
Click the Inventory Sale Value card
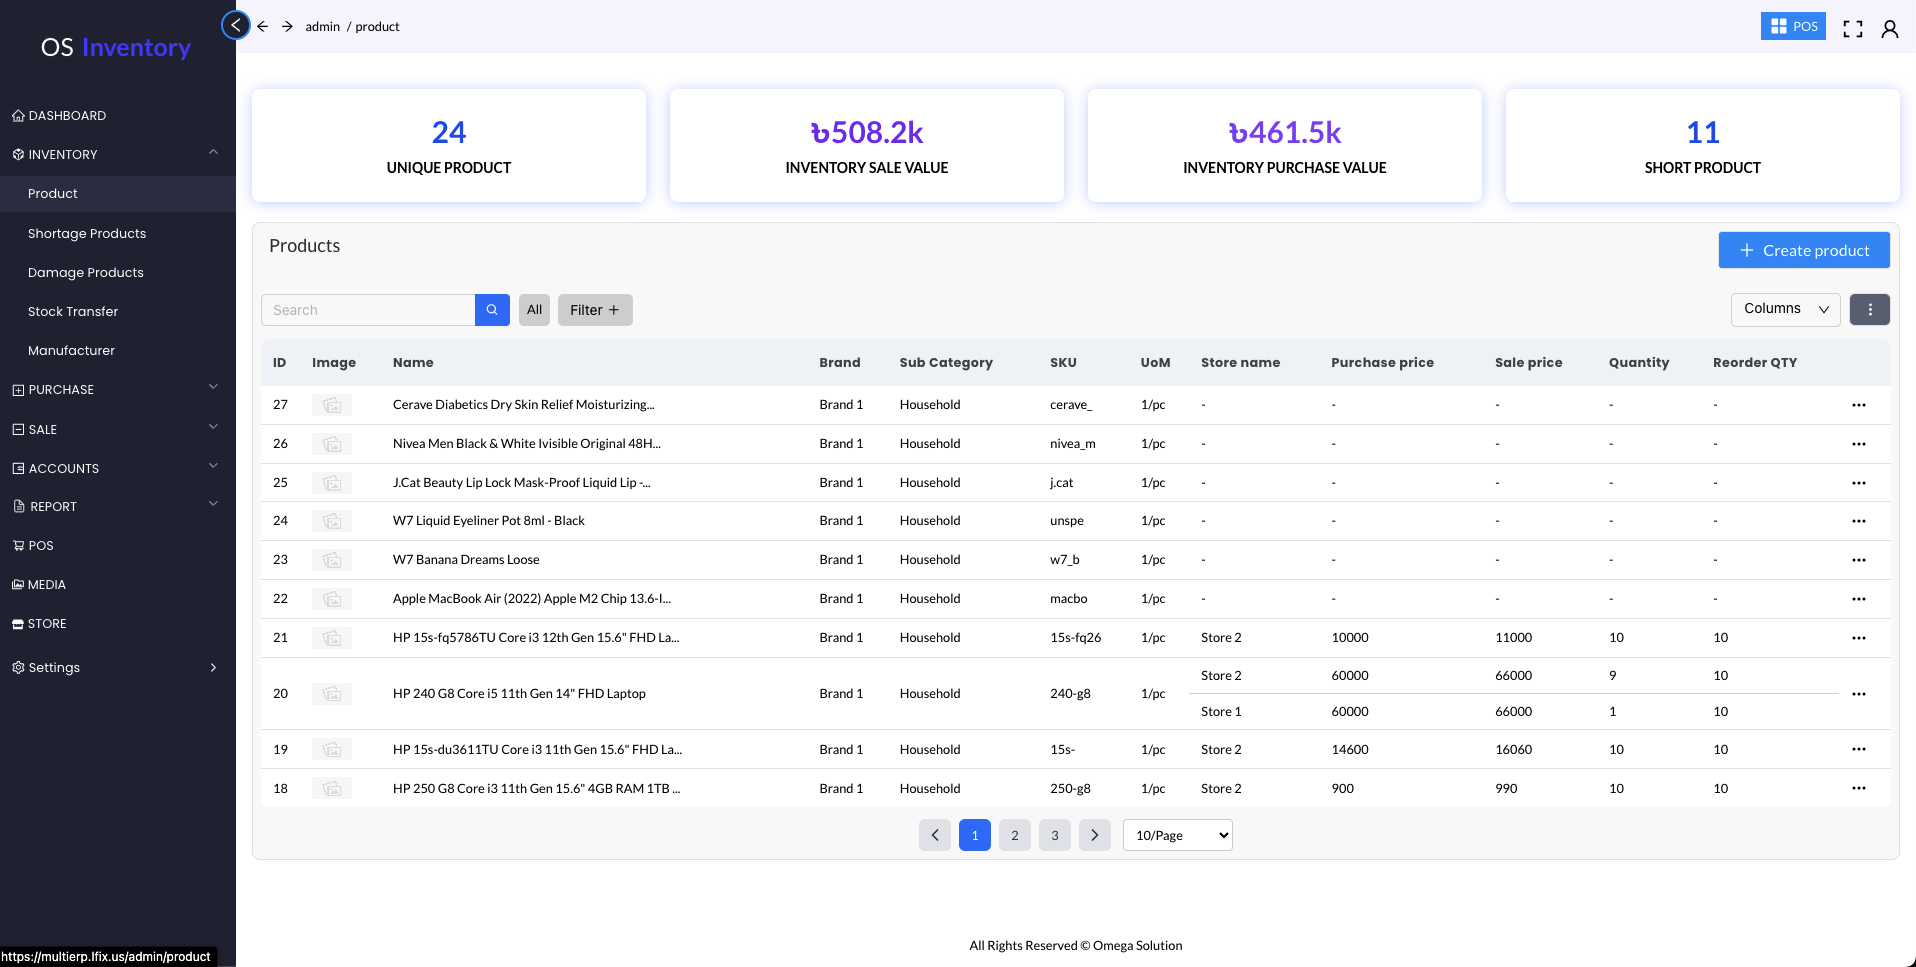point(867,145)
